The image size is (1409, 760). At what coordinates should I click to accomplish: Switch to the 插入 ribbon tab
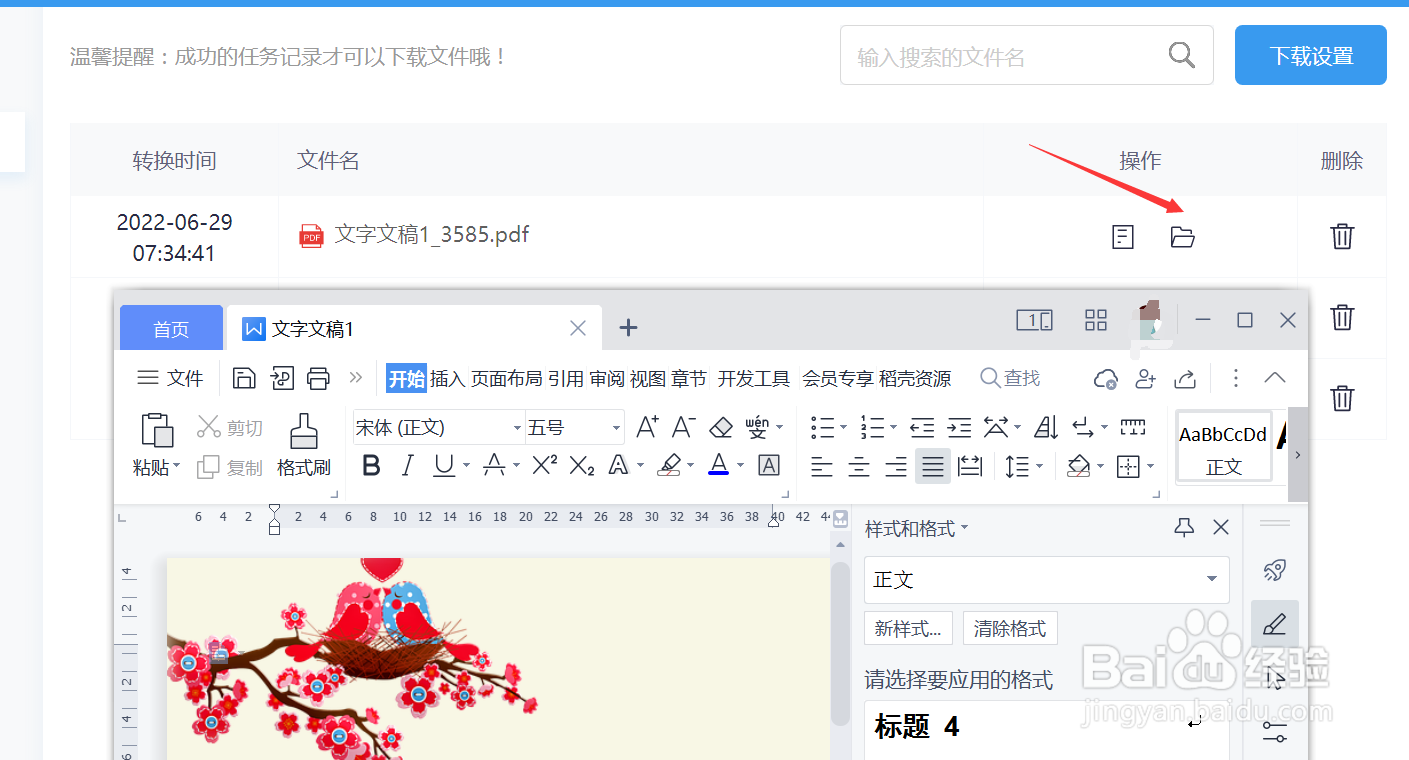447,378
